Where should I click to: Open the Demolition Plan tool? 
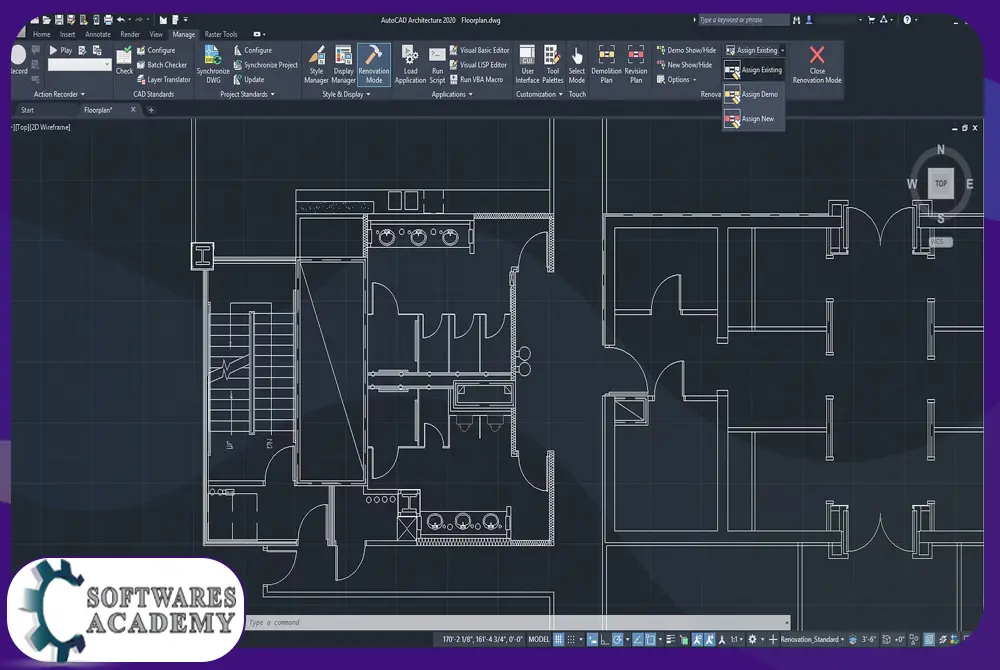pos(606,64)
